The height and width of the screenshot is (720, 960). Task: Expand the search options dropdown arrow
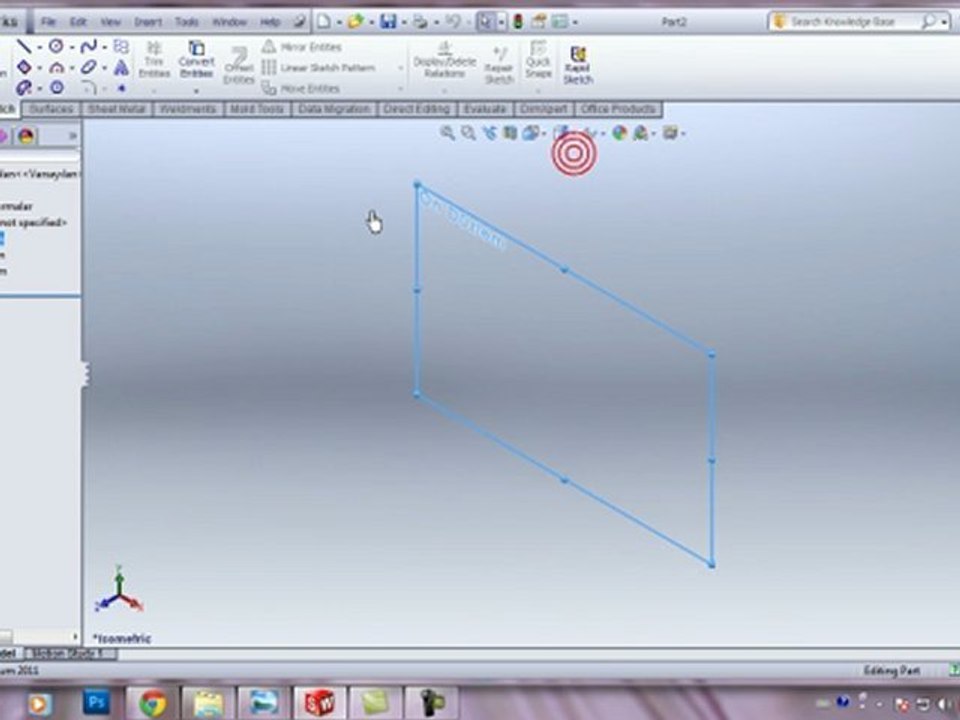pos(945,23)
